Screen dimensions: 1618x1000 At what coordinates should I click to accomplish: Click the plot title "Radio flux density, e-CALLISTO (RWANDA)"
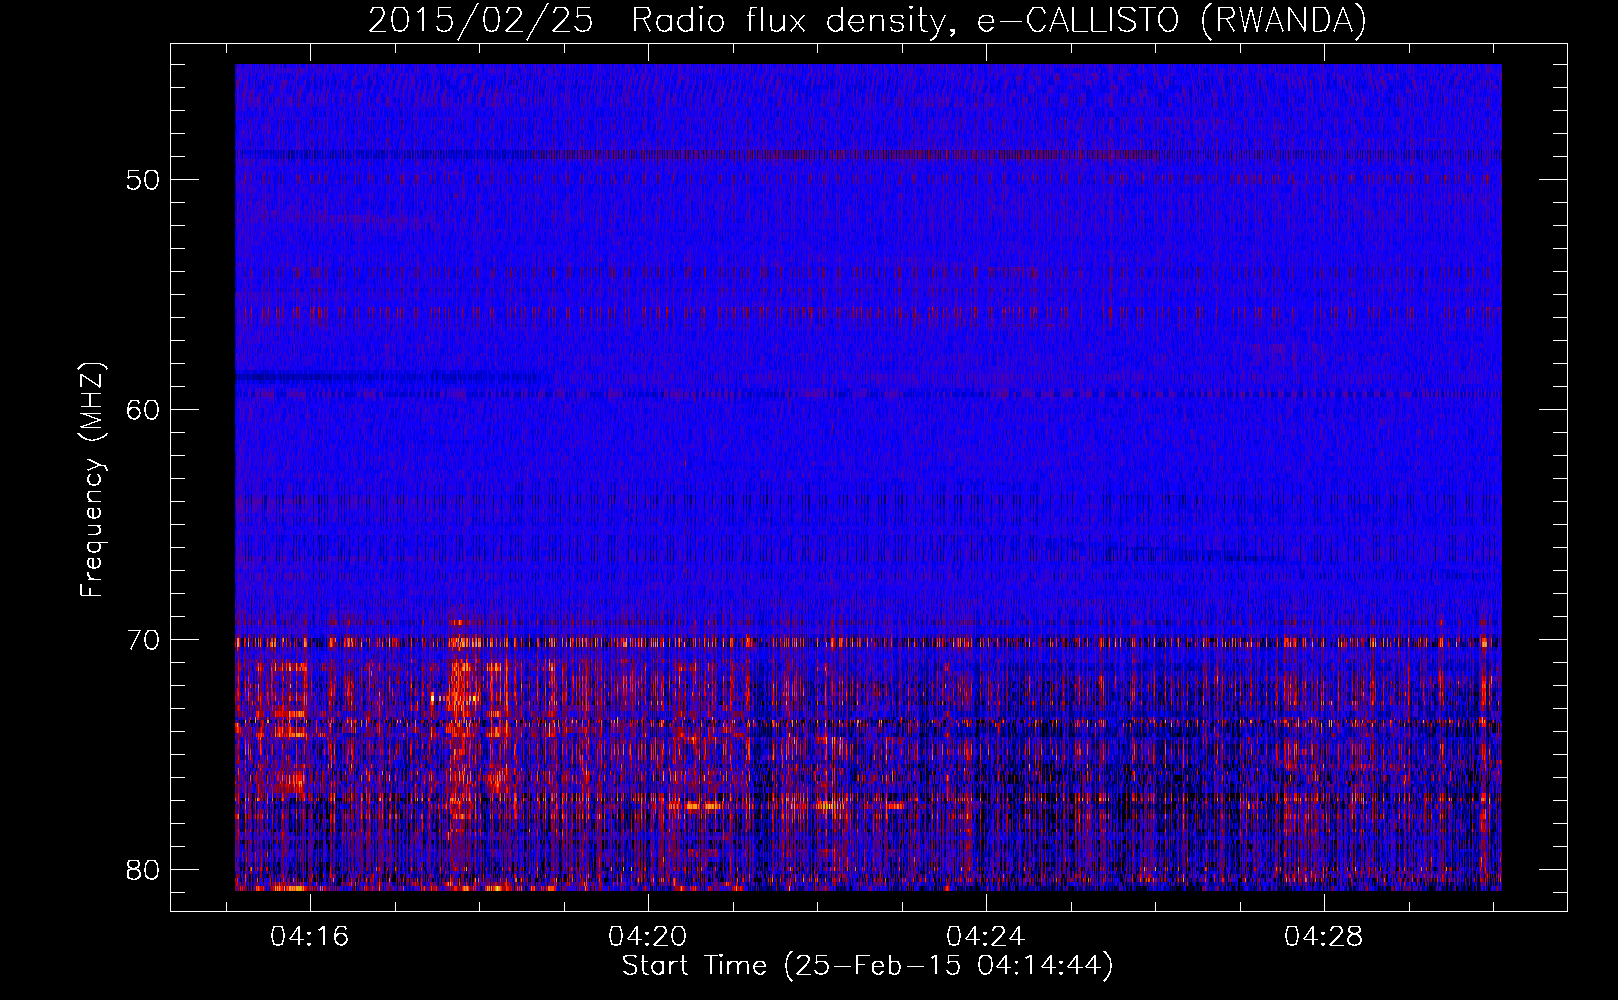click(999, 20)
